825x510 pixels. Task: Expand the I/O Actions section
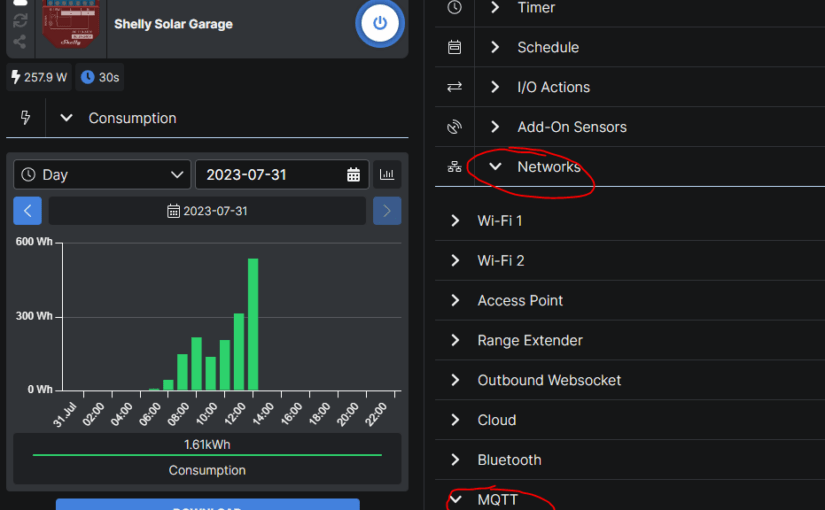[495, 87]
